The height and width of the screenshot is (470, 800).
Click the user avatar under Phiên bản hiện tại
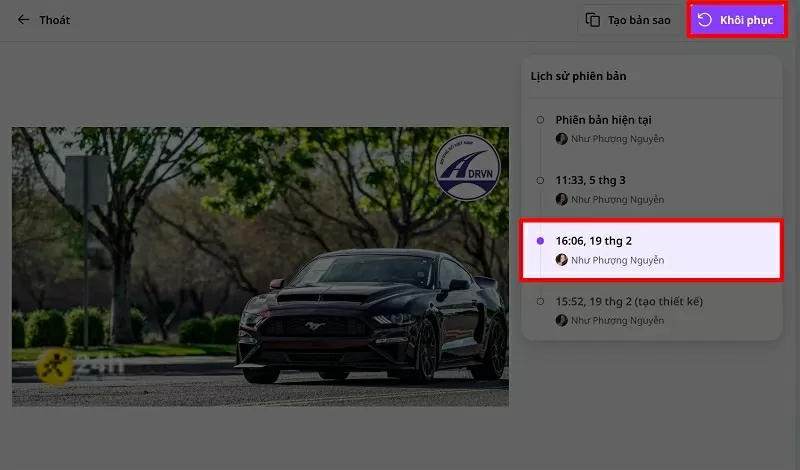coord(562,139)
